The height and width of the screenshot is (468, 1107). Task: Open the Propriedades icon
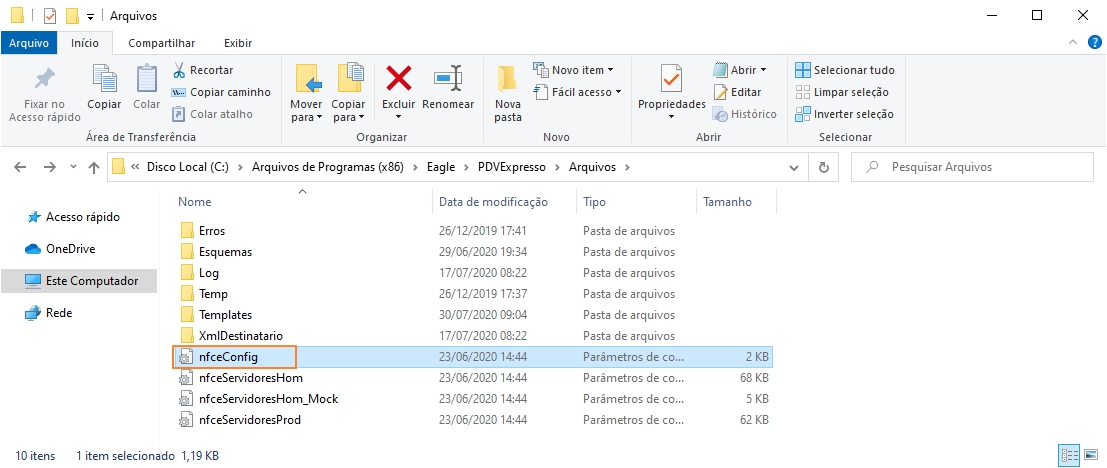(x=671, y=79)
